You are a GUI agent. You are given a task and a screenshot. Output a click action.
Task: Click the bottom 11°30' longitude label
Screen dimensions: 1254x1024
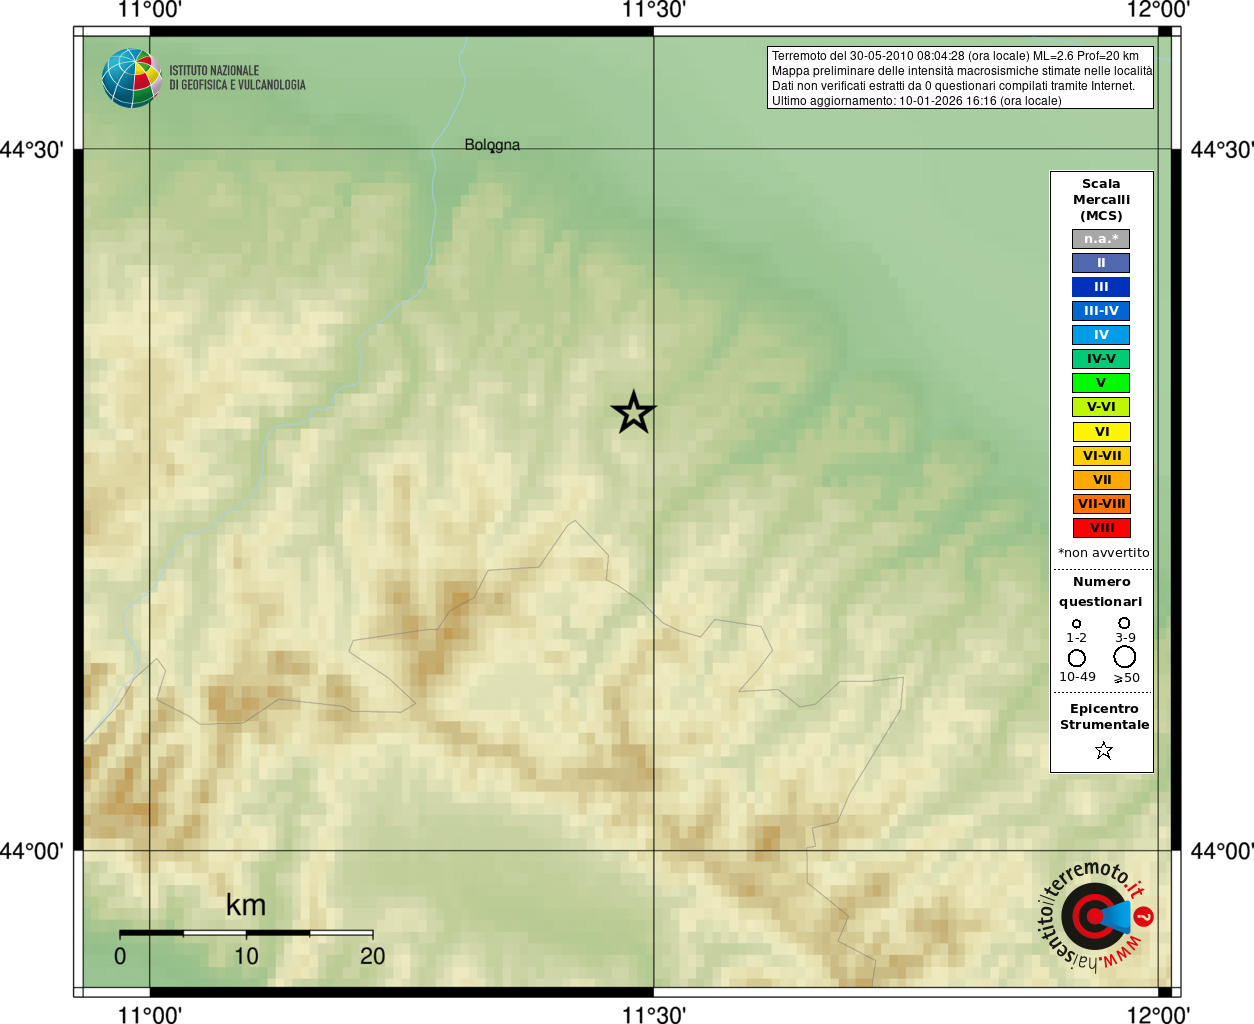pyautogui.click(x=654, y=1015)
